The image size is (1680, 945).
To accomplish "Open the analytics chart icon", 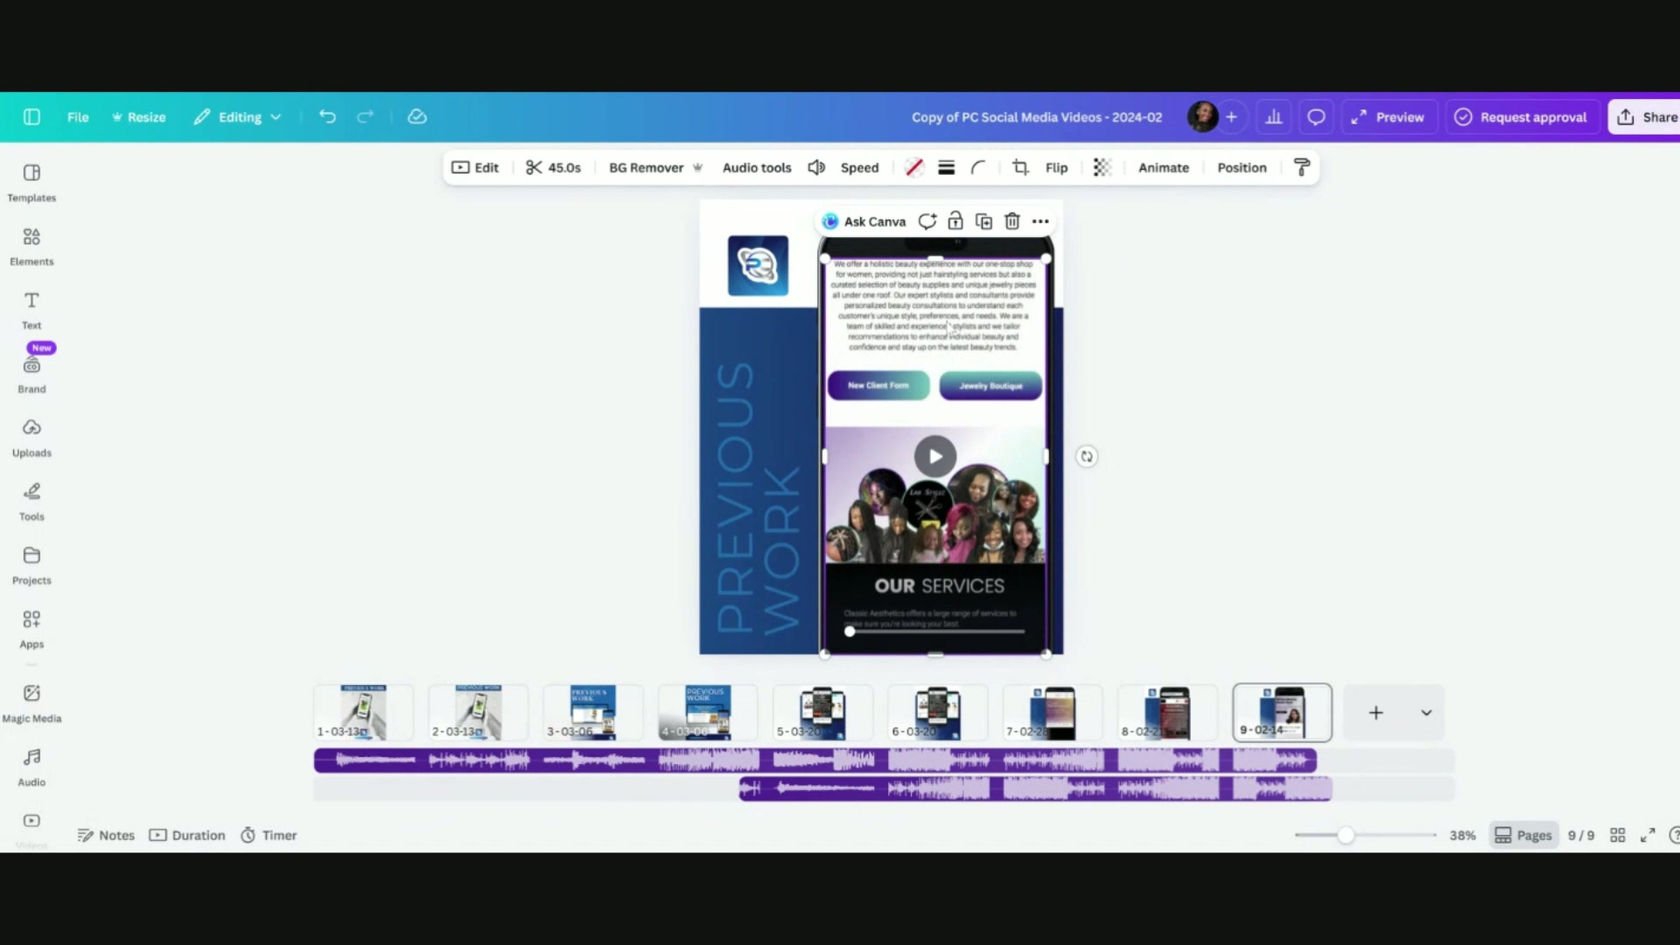I will (x=1274, y=117).
